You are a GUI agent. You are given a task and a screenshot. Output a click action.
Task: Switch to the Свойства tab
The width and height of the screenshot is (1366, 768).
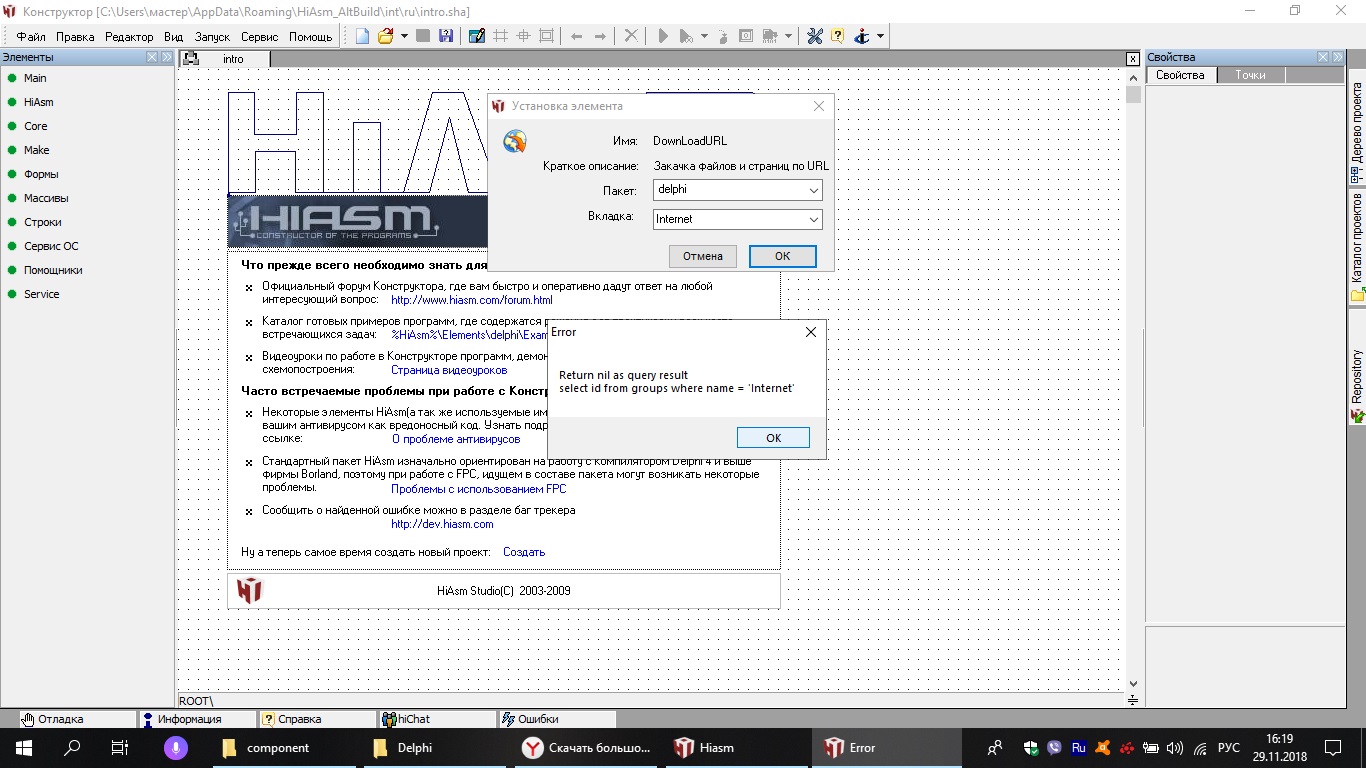point(1181,75)
